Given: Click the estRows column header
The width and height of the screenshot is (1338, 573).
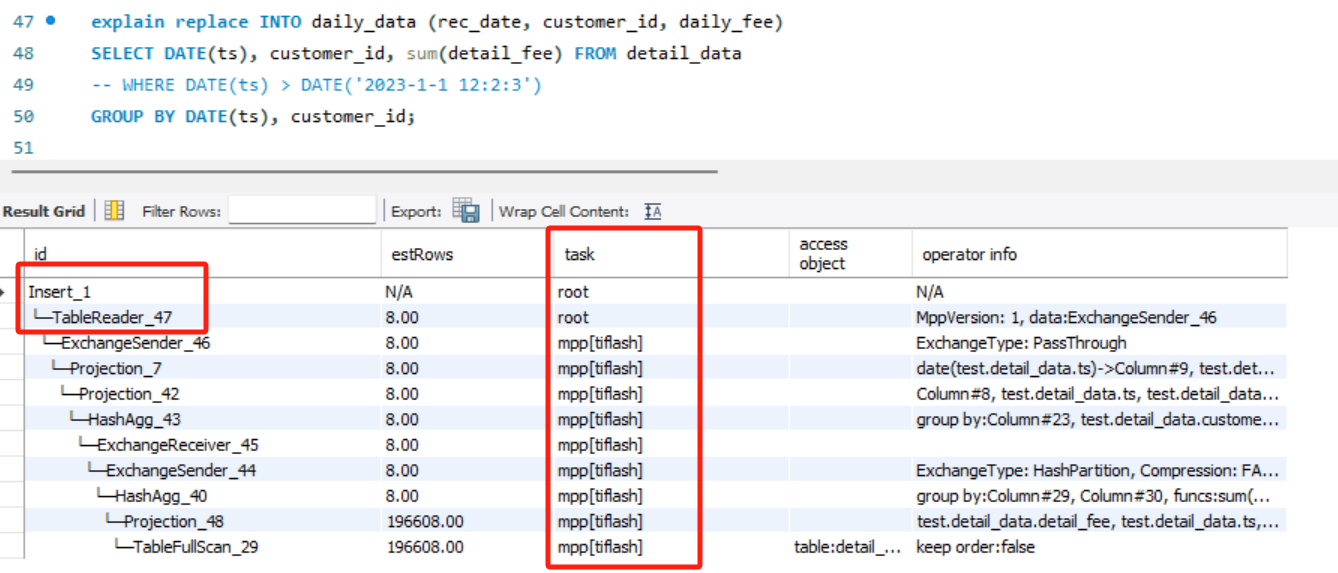Looking at the screenshot, I should tap(421, 254).
